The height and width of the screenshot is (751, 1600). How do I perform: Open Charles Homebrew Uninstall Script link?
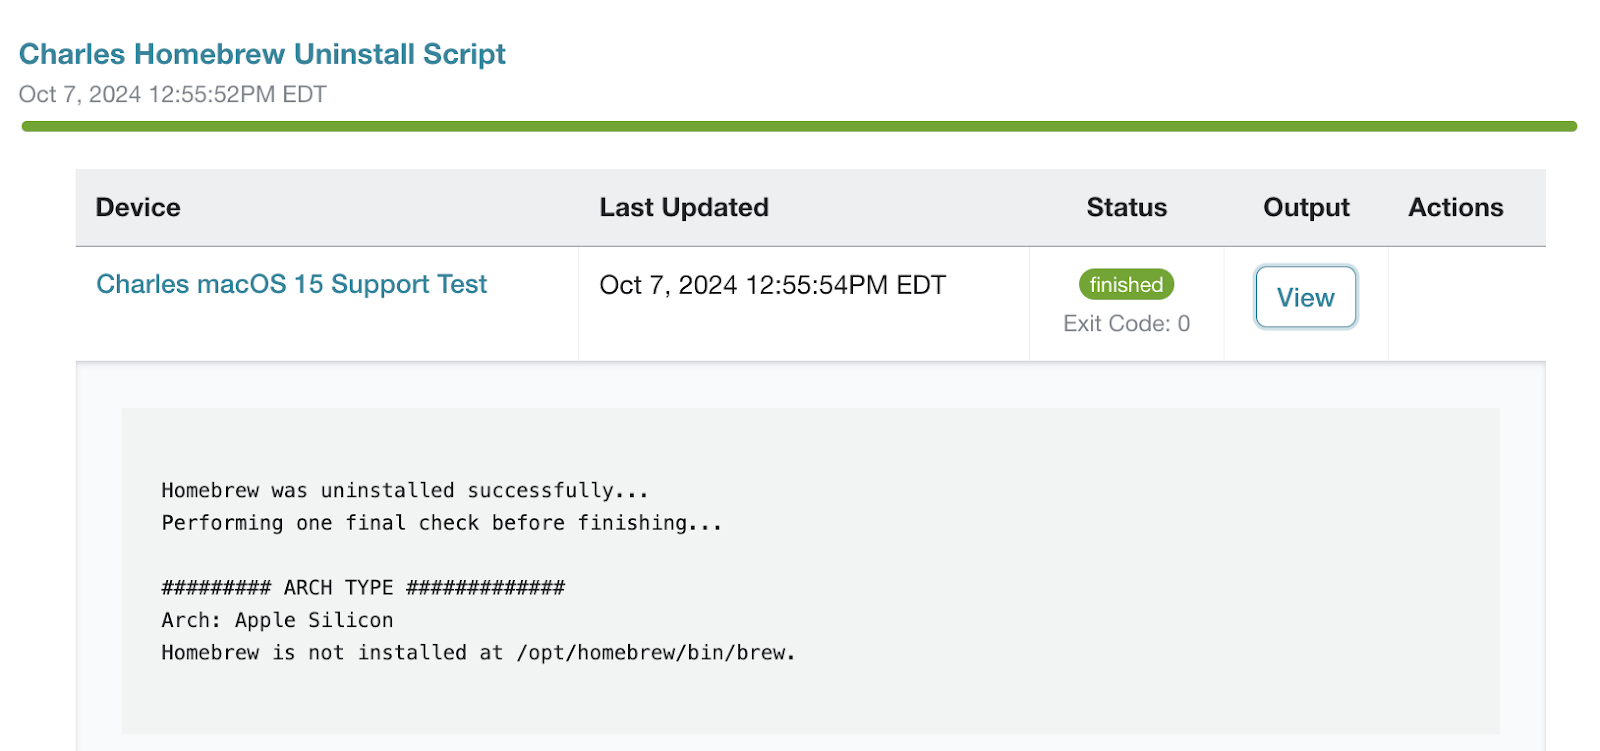(x=262, y=54)
